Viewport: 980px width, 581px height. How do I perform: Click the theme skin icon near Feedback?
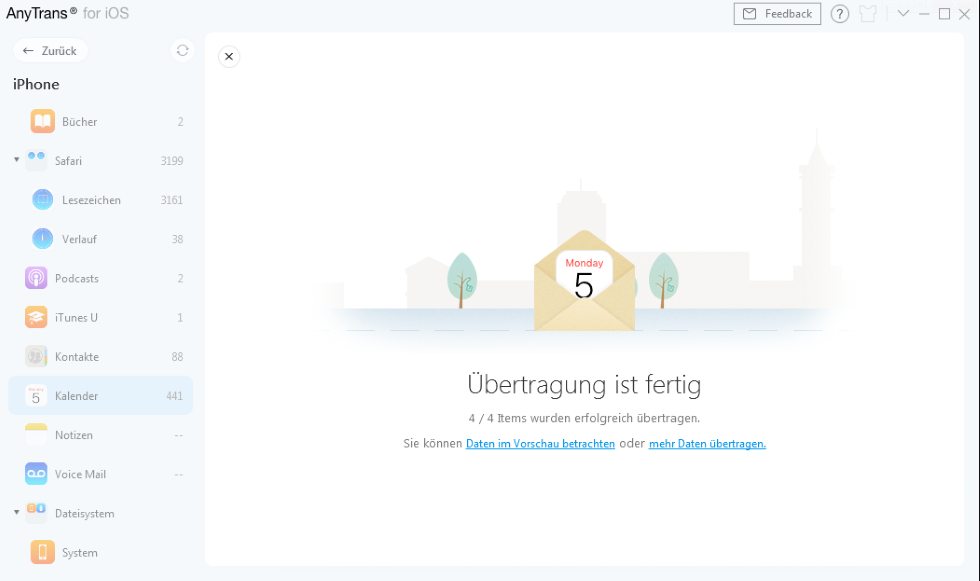click(x=867, y=14)
